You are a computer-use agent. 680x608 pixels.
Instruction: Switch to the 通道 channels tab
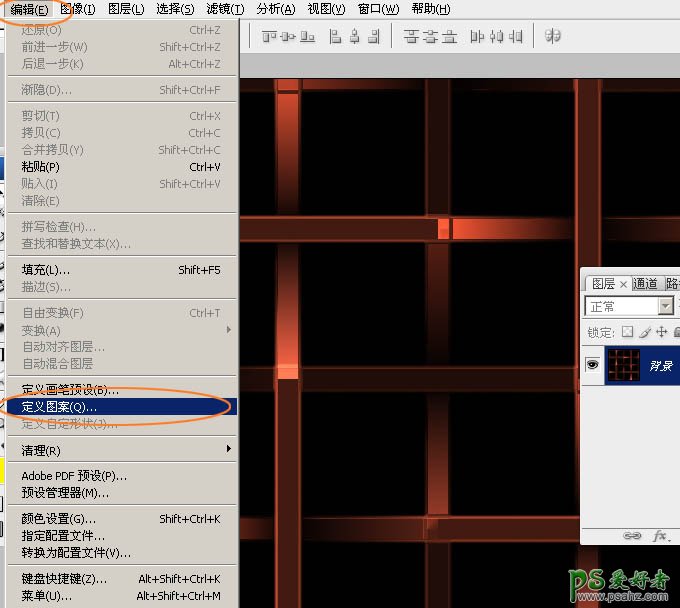click(645, 284)
